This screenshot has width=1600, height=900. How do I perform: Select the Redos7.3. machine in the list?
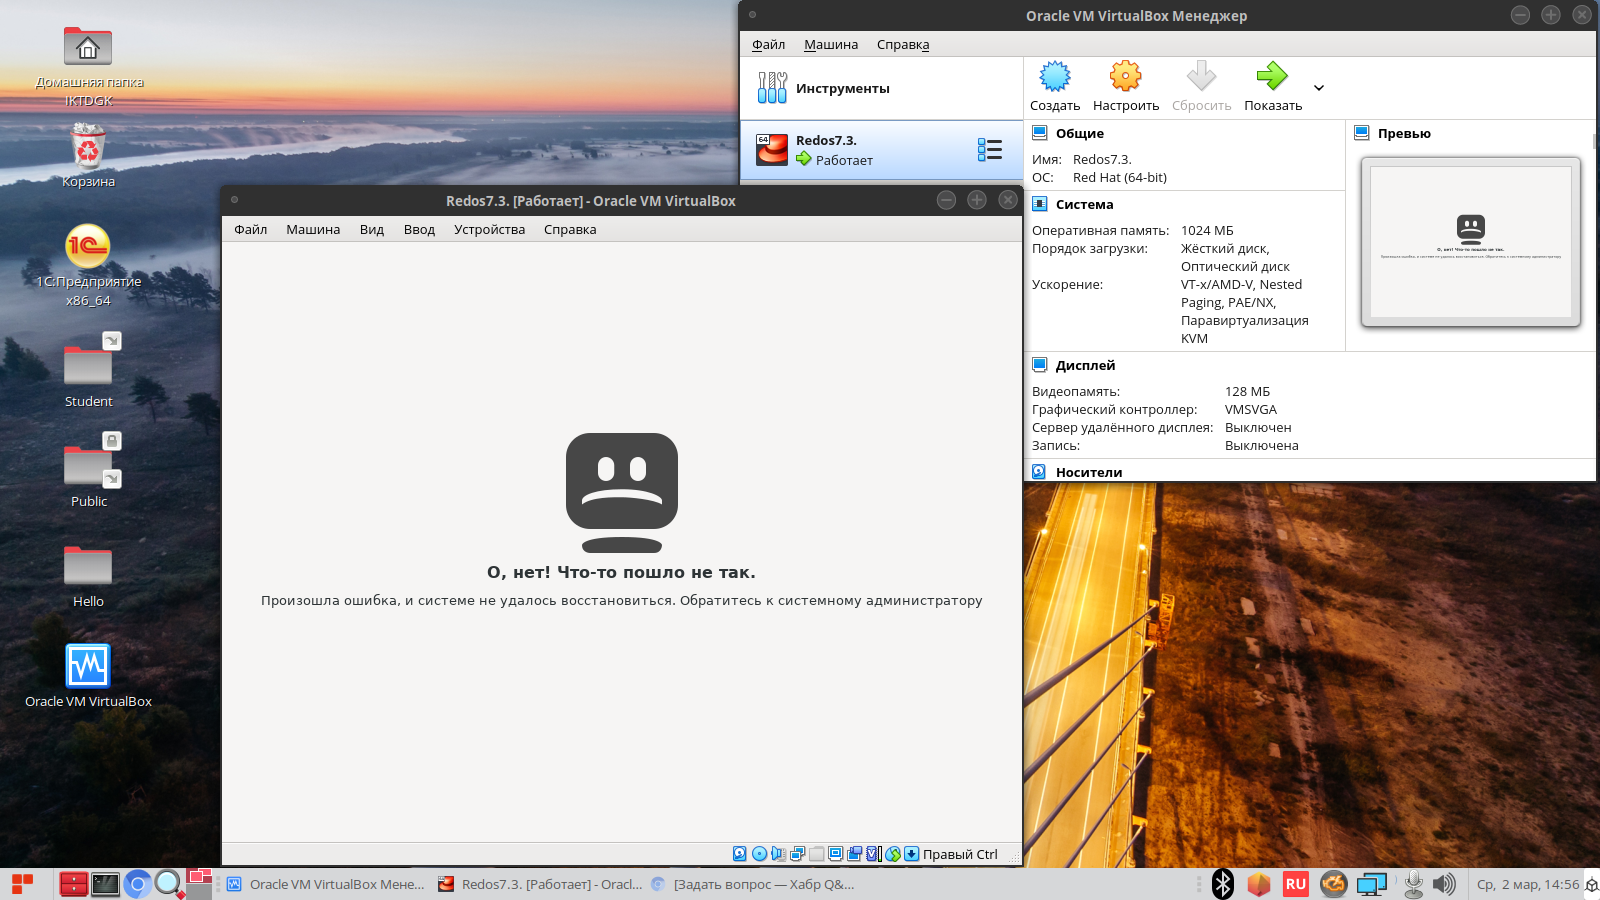coord(881,150)
